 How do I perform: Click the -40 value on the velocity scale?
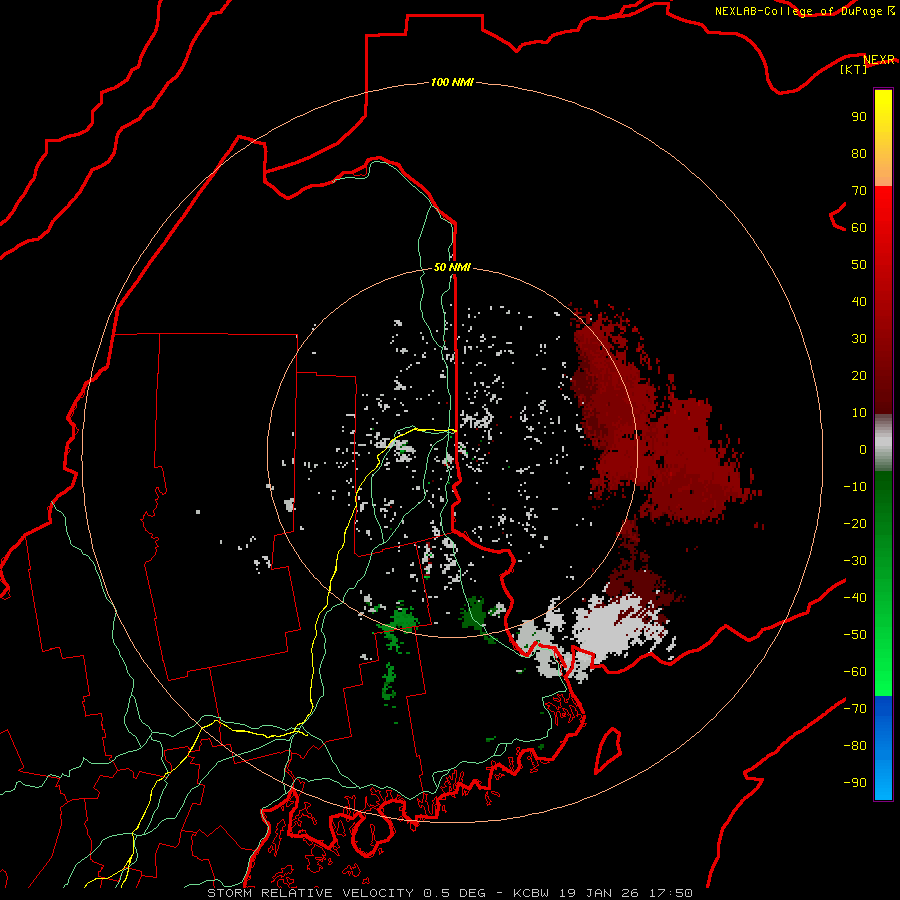coord(855,598)
